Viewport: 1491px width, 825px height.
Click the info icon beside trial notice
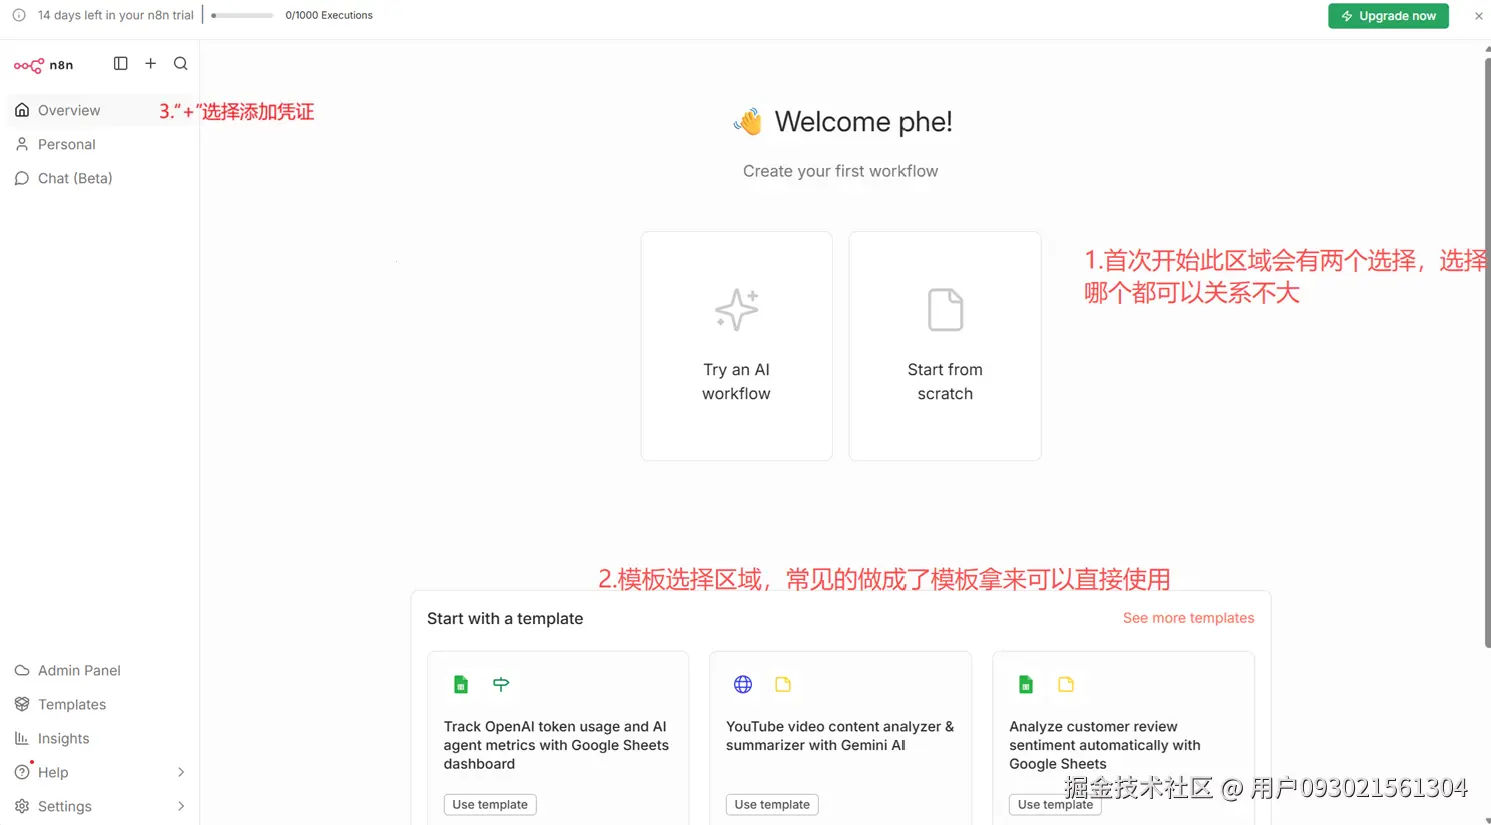pos(19,15)
